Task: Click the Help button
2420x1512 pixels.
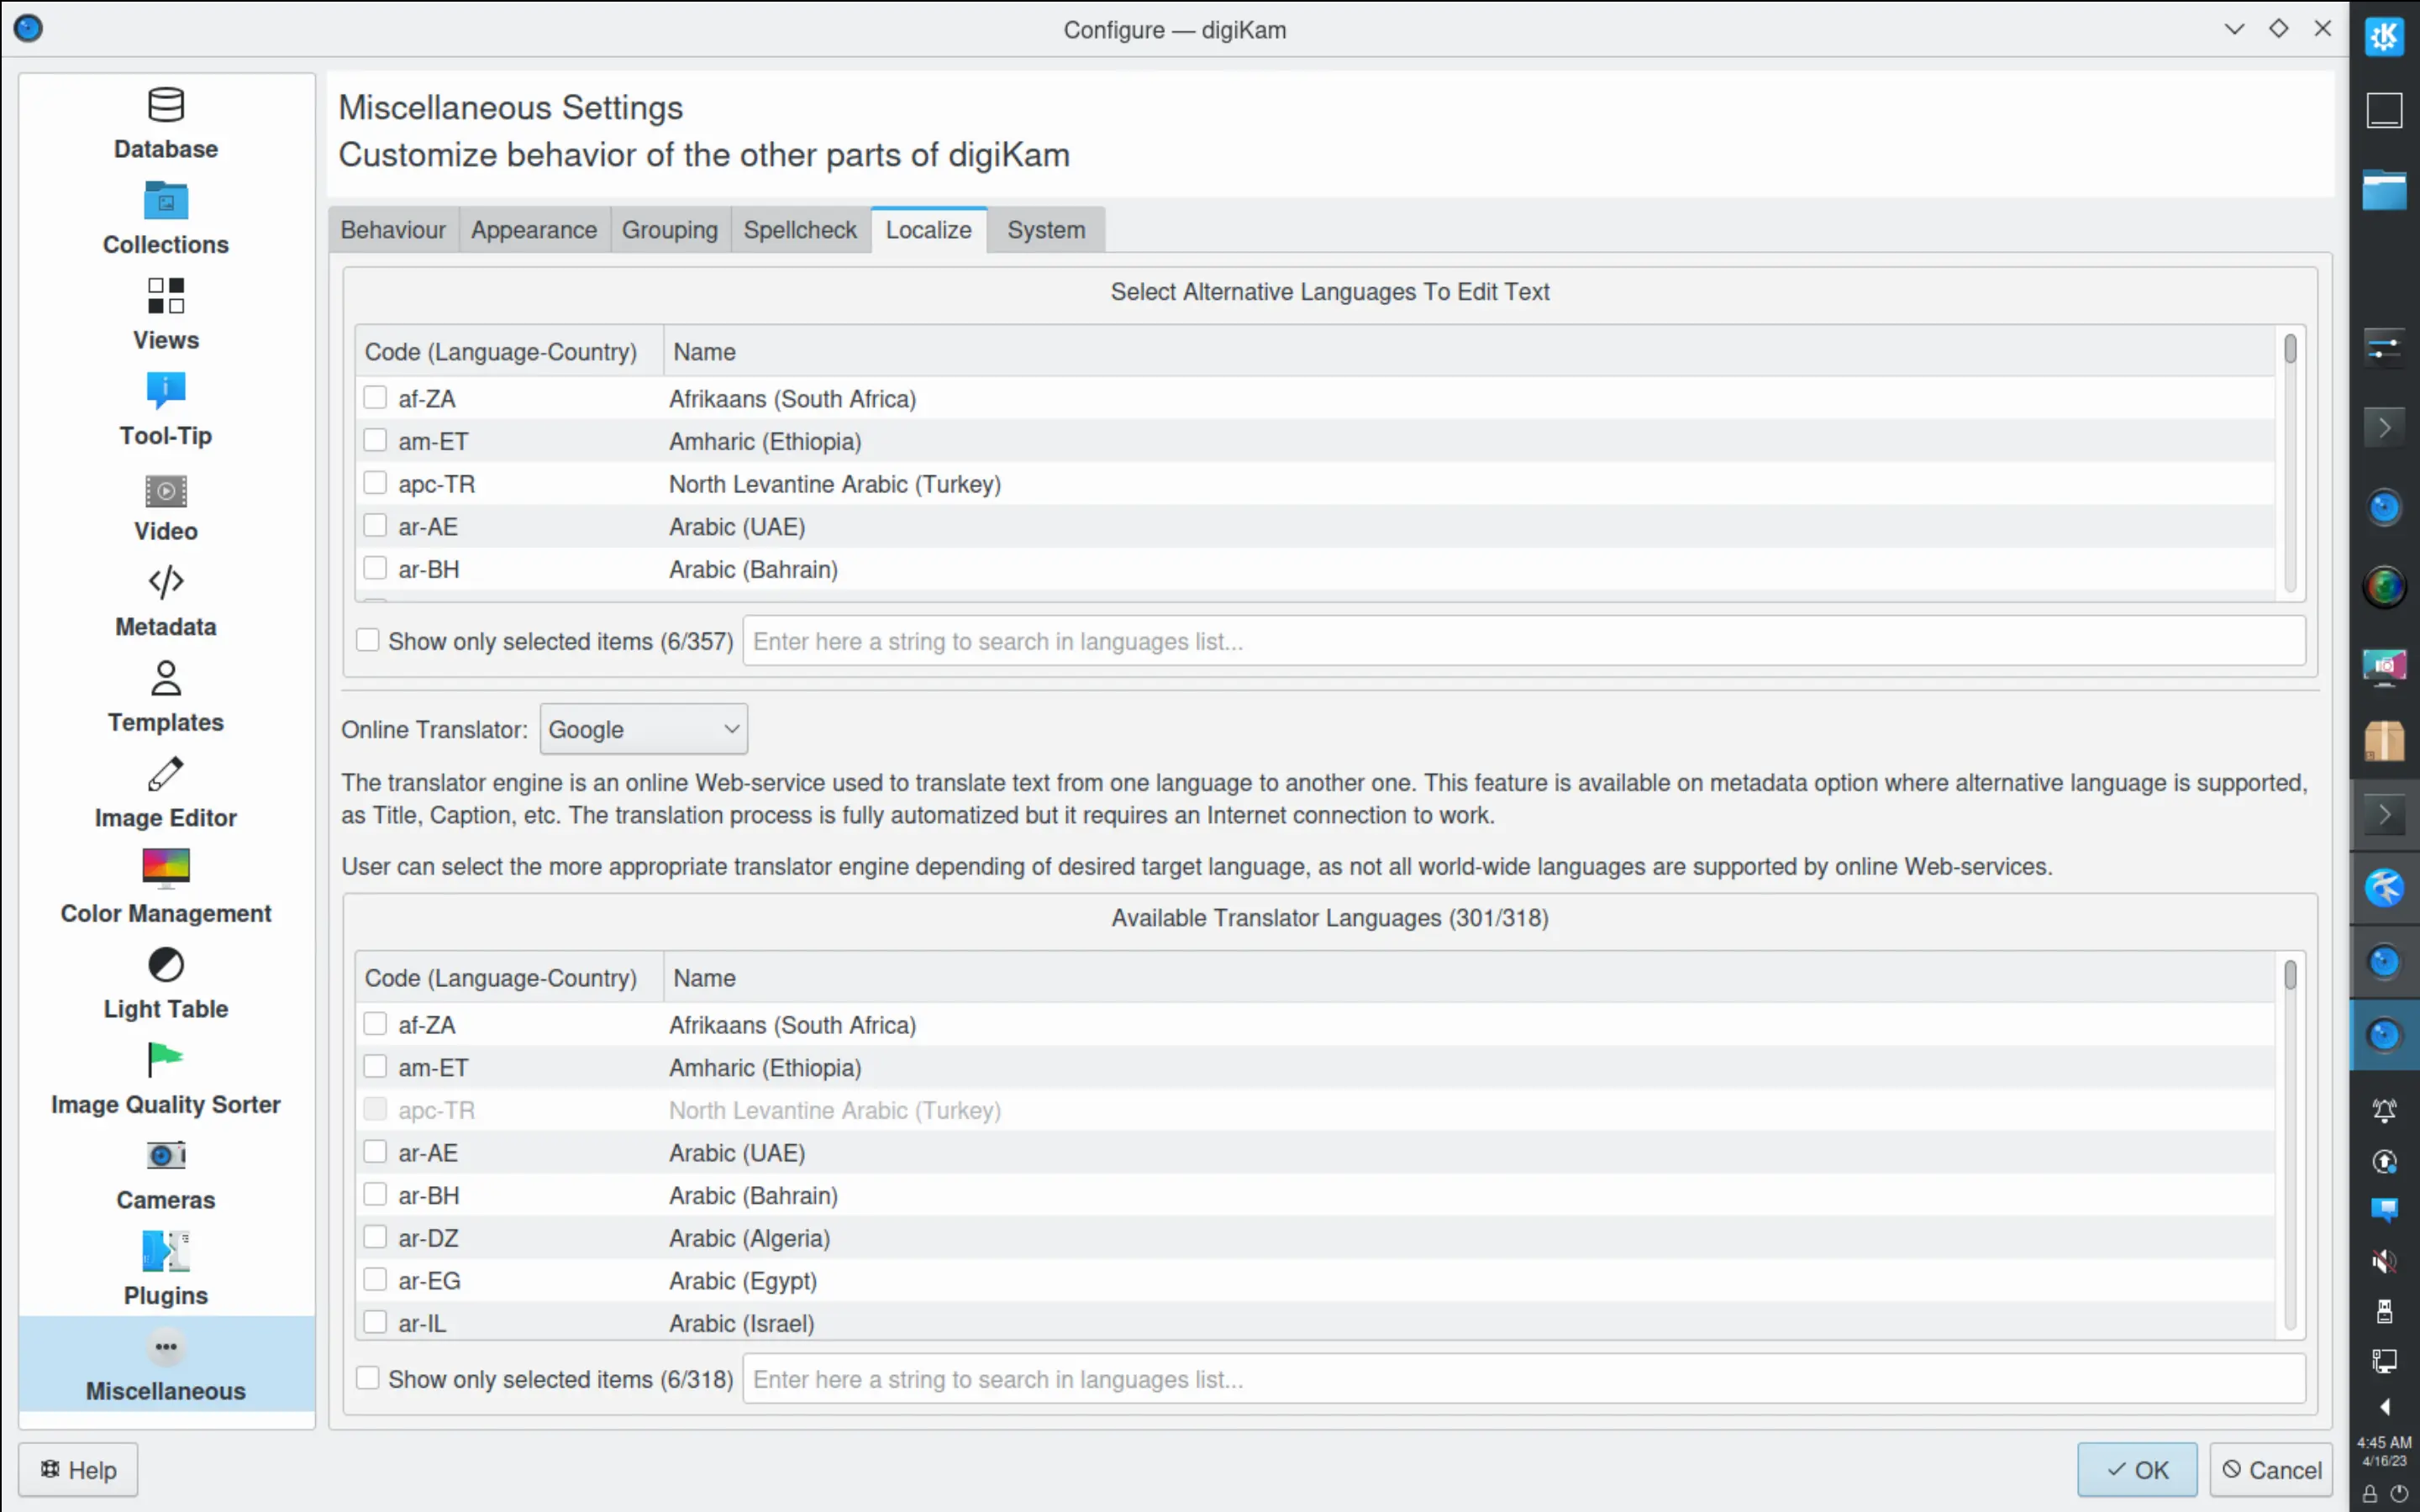Action: coord(77,1469)
